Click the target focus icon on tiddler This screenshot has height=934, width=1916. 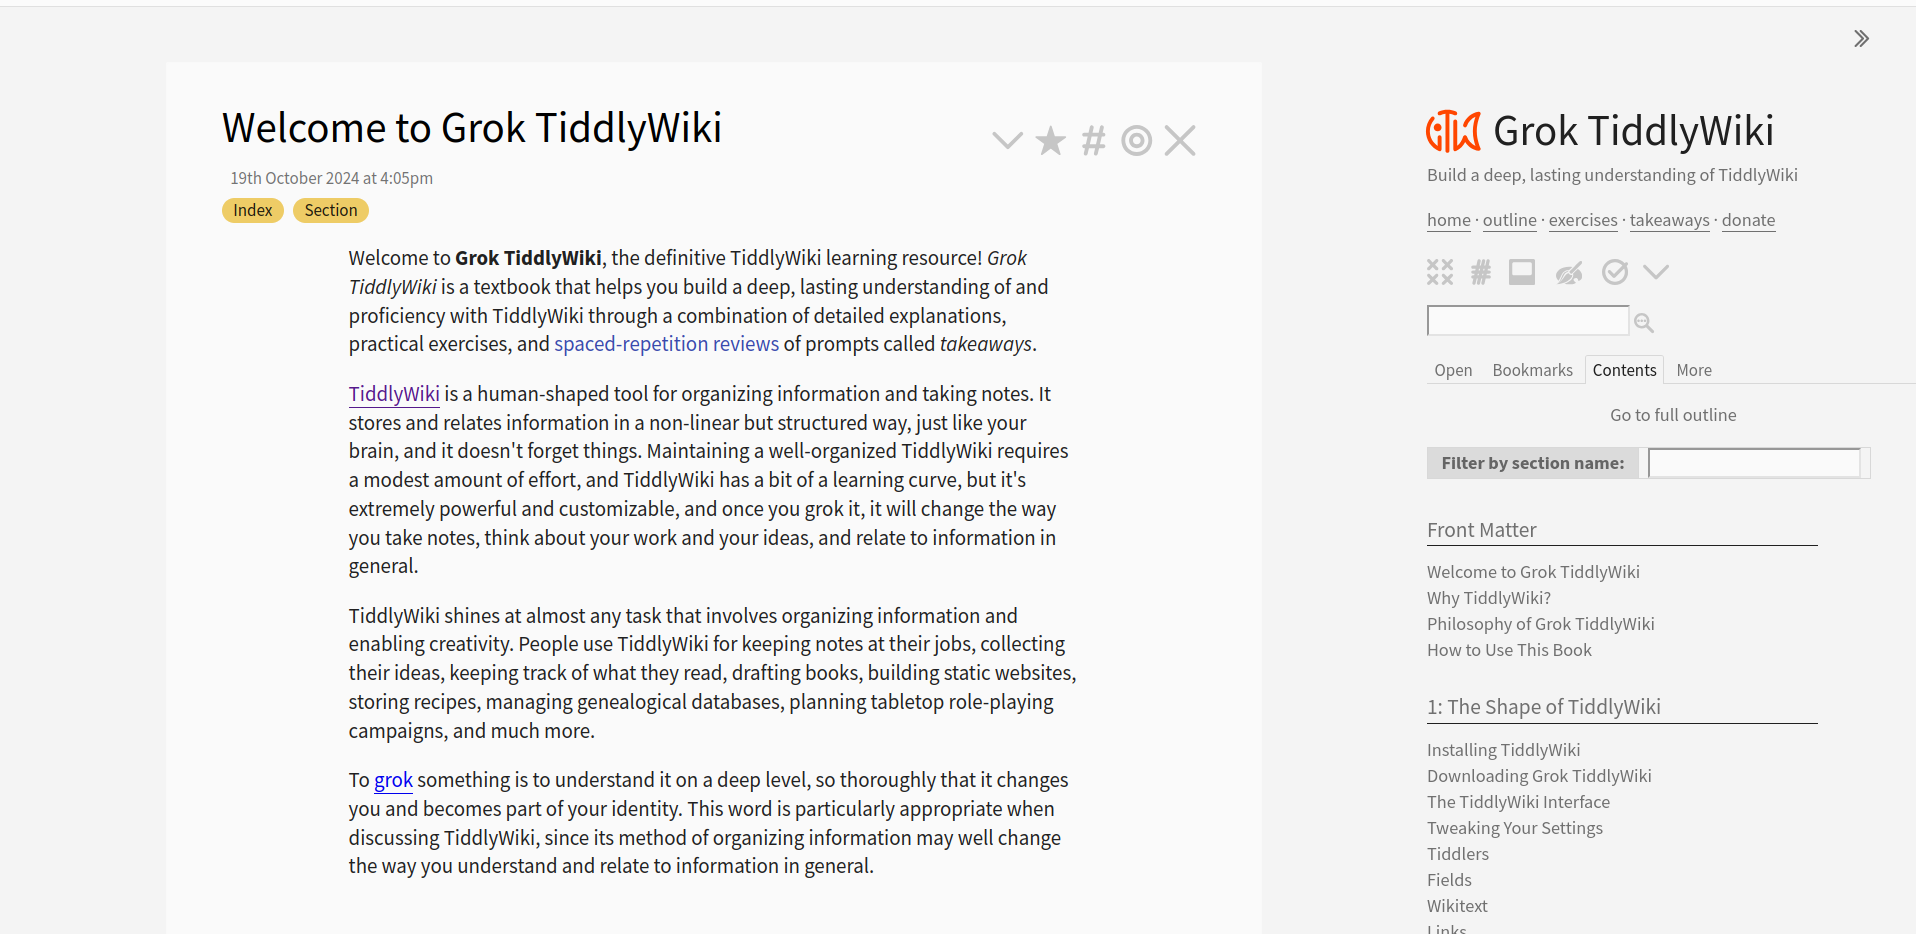tap(1136, 141)
